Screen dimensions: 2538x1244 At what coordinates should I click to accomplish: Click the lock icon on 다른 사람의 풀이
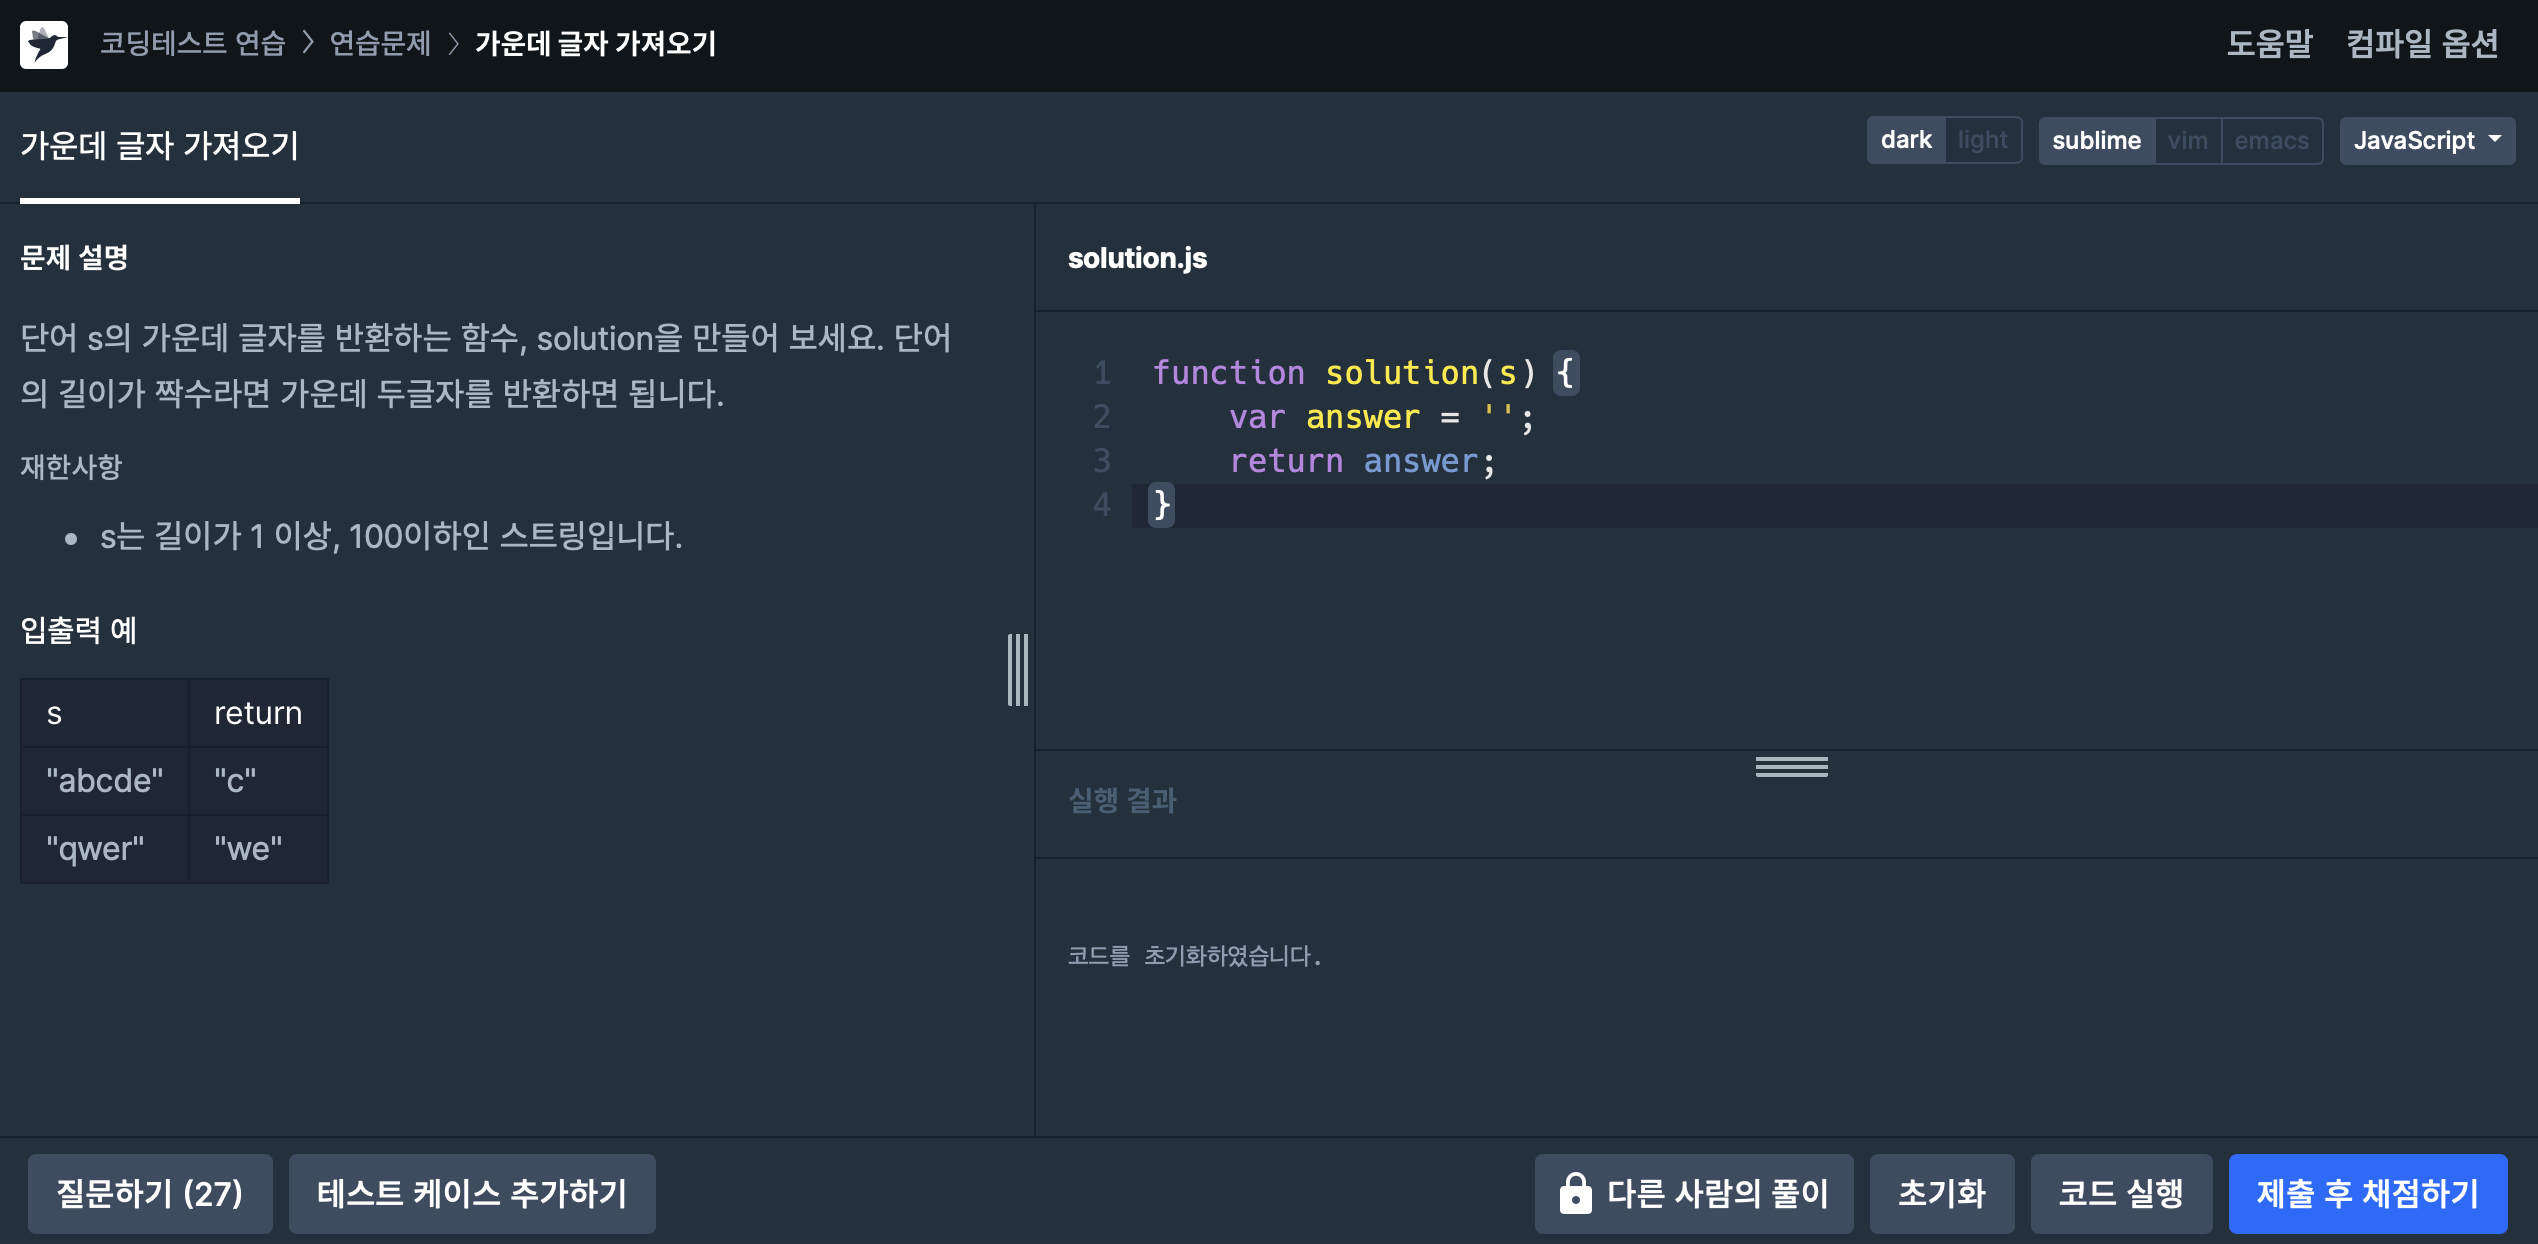[1575, 1193]
